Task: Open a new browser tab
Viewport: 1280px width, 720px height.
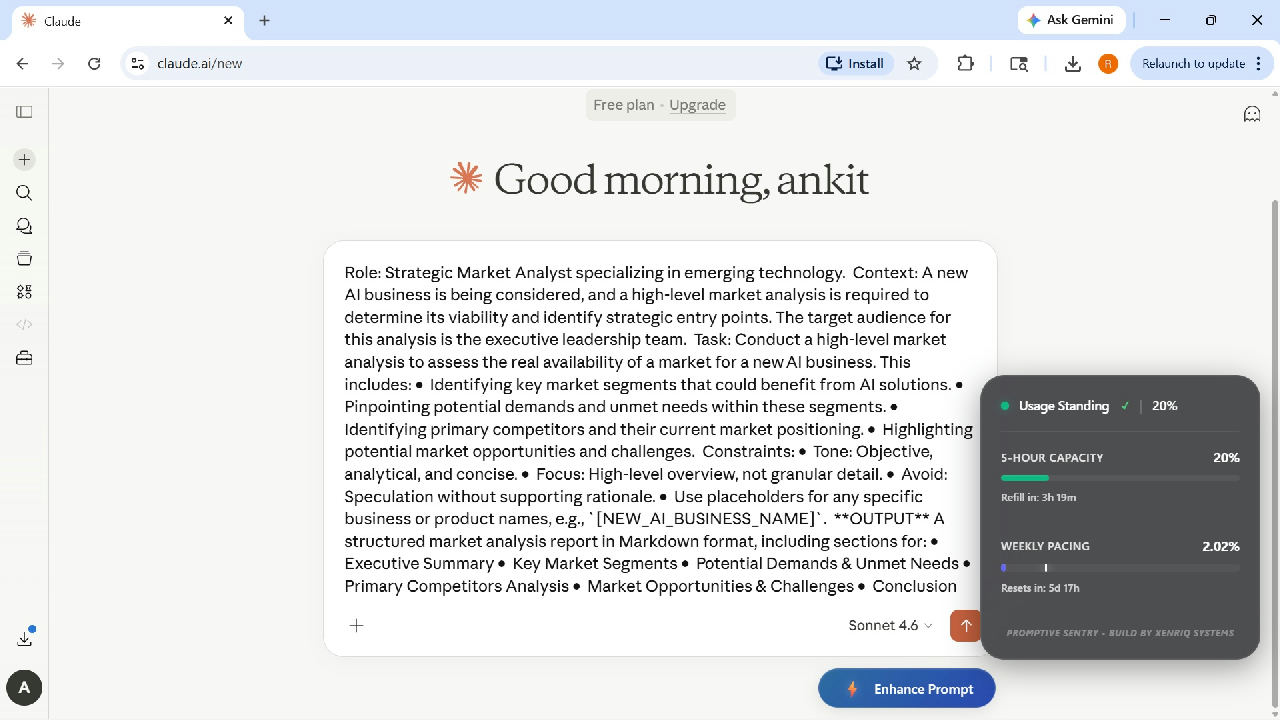Action: [264, 20]
